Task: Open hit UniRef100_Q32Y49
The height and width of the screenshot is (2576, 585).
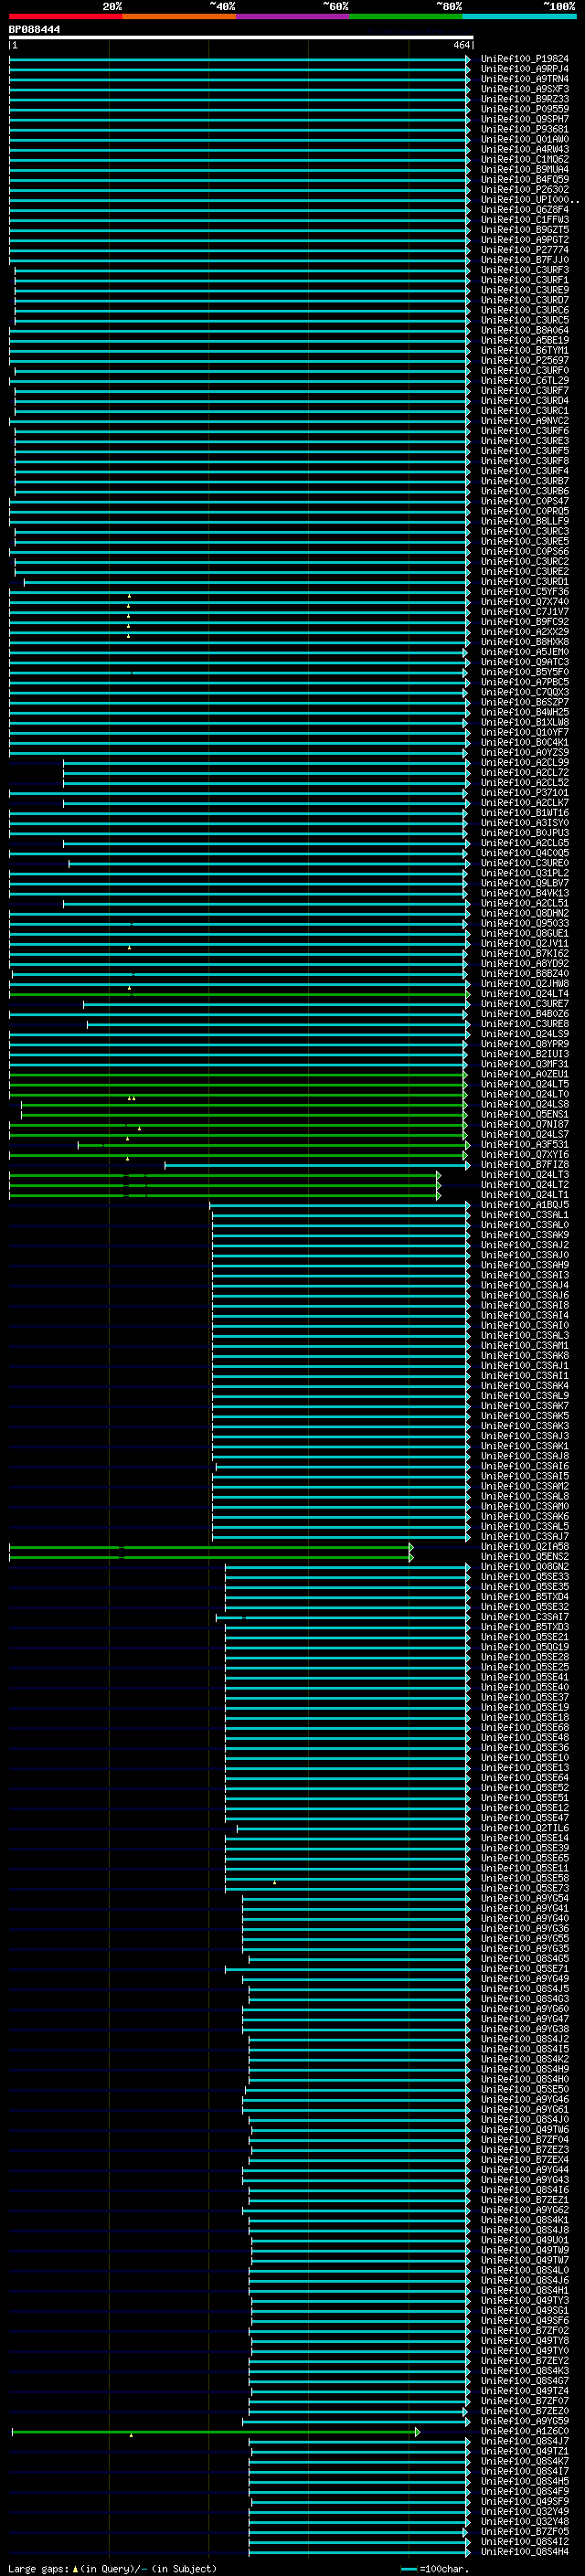Action: [524, 2510]
